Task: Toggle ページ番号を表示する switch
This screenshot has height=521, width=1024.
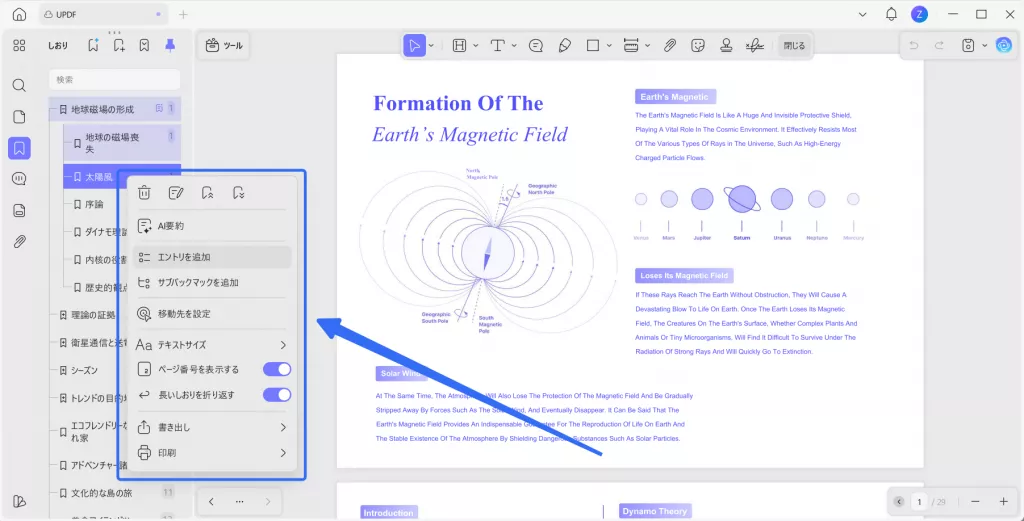Action: coord(277,370)
